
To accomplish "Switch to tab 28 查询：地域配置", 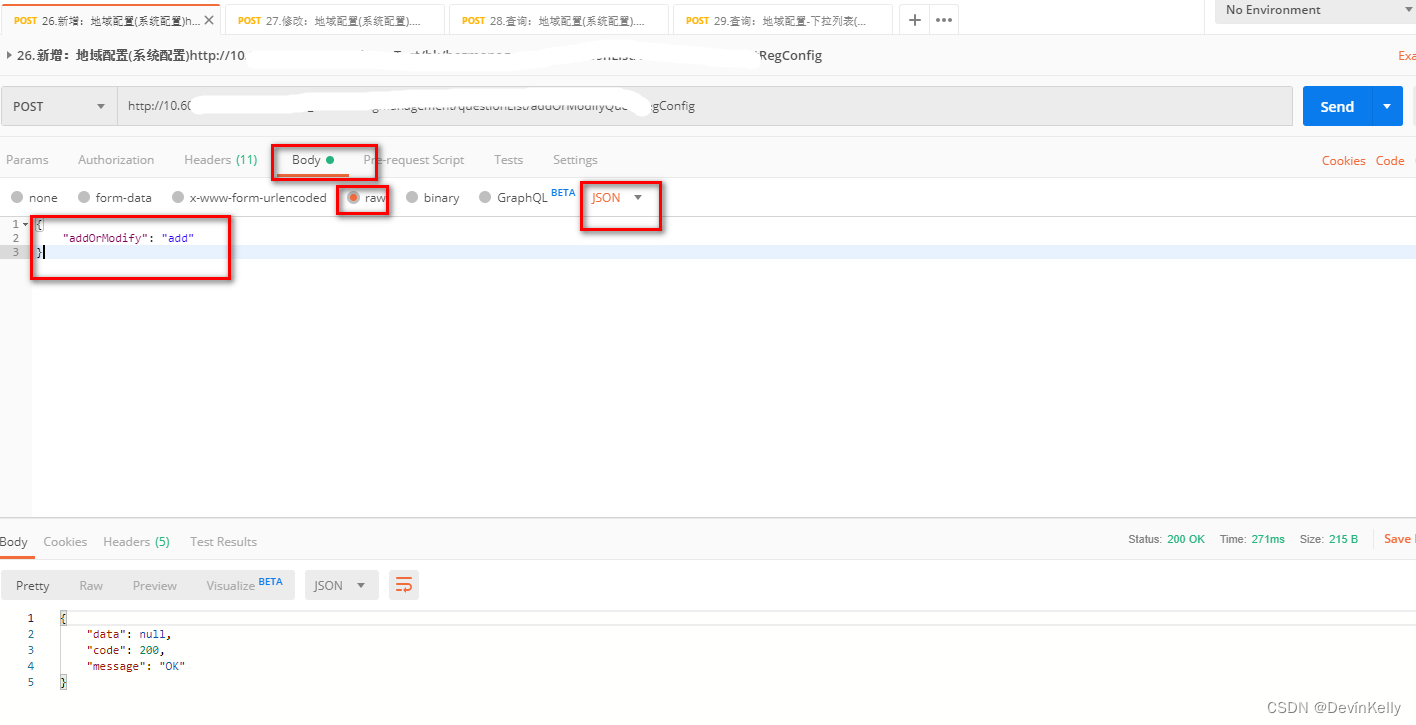I will click(x=559, y=20).
